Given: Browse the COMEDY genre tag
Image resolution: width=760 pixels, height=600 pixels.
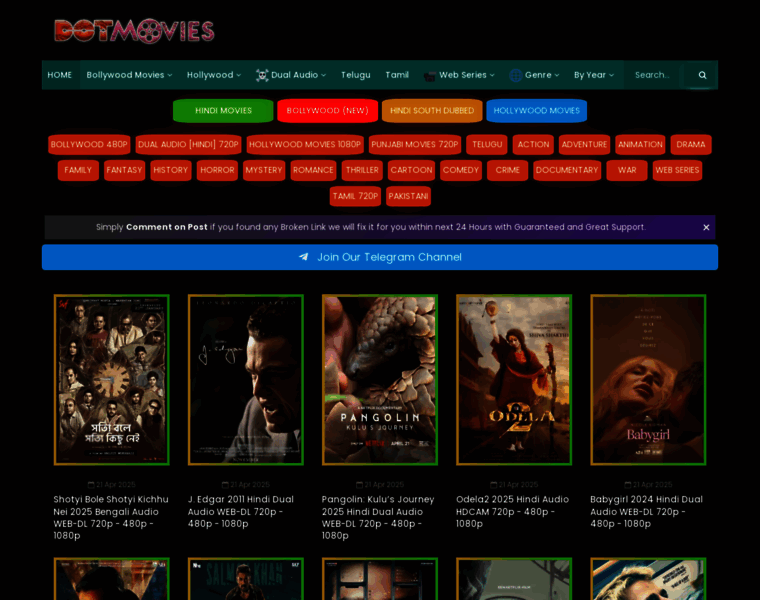Looking at the screenshot, I should [460, 170].
